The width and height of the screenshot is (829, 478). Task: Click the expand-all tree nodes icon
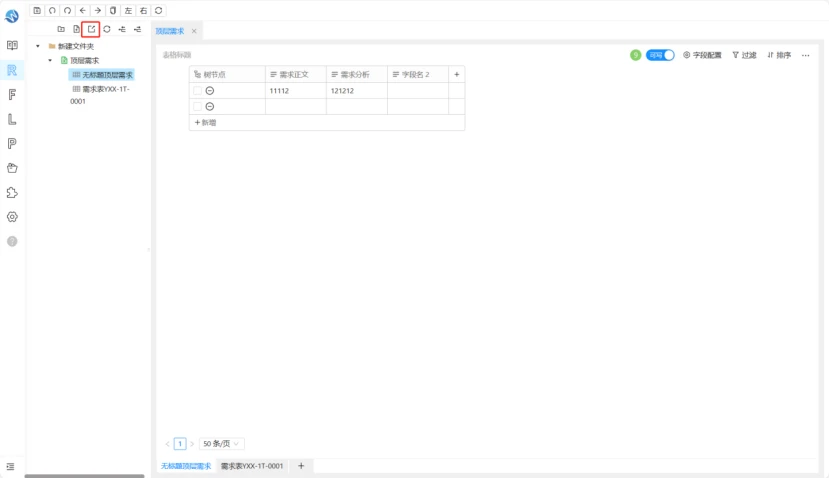pyautogui.click(x=122, y=29)
